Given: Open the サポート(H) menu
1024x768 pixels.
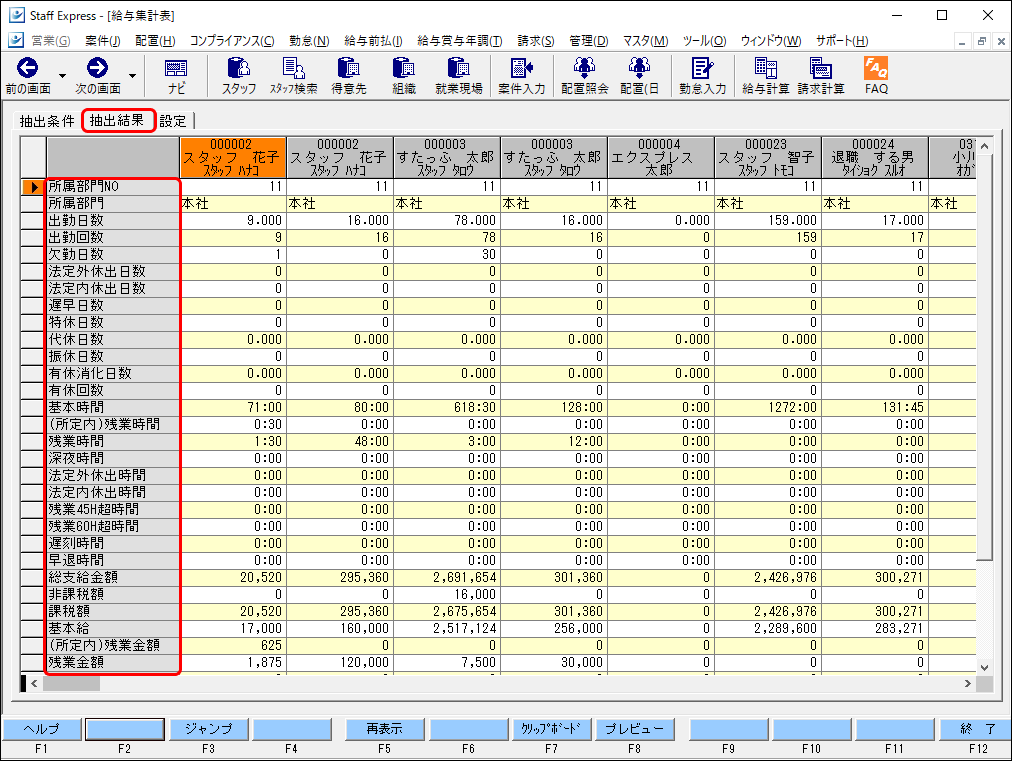Looking at the screenshot, I should (x=842, y=40).
